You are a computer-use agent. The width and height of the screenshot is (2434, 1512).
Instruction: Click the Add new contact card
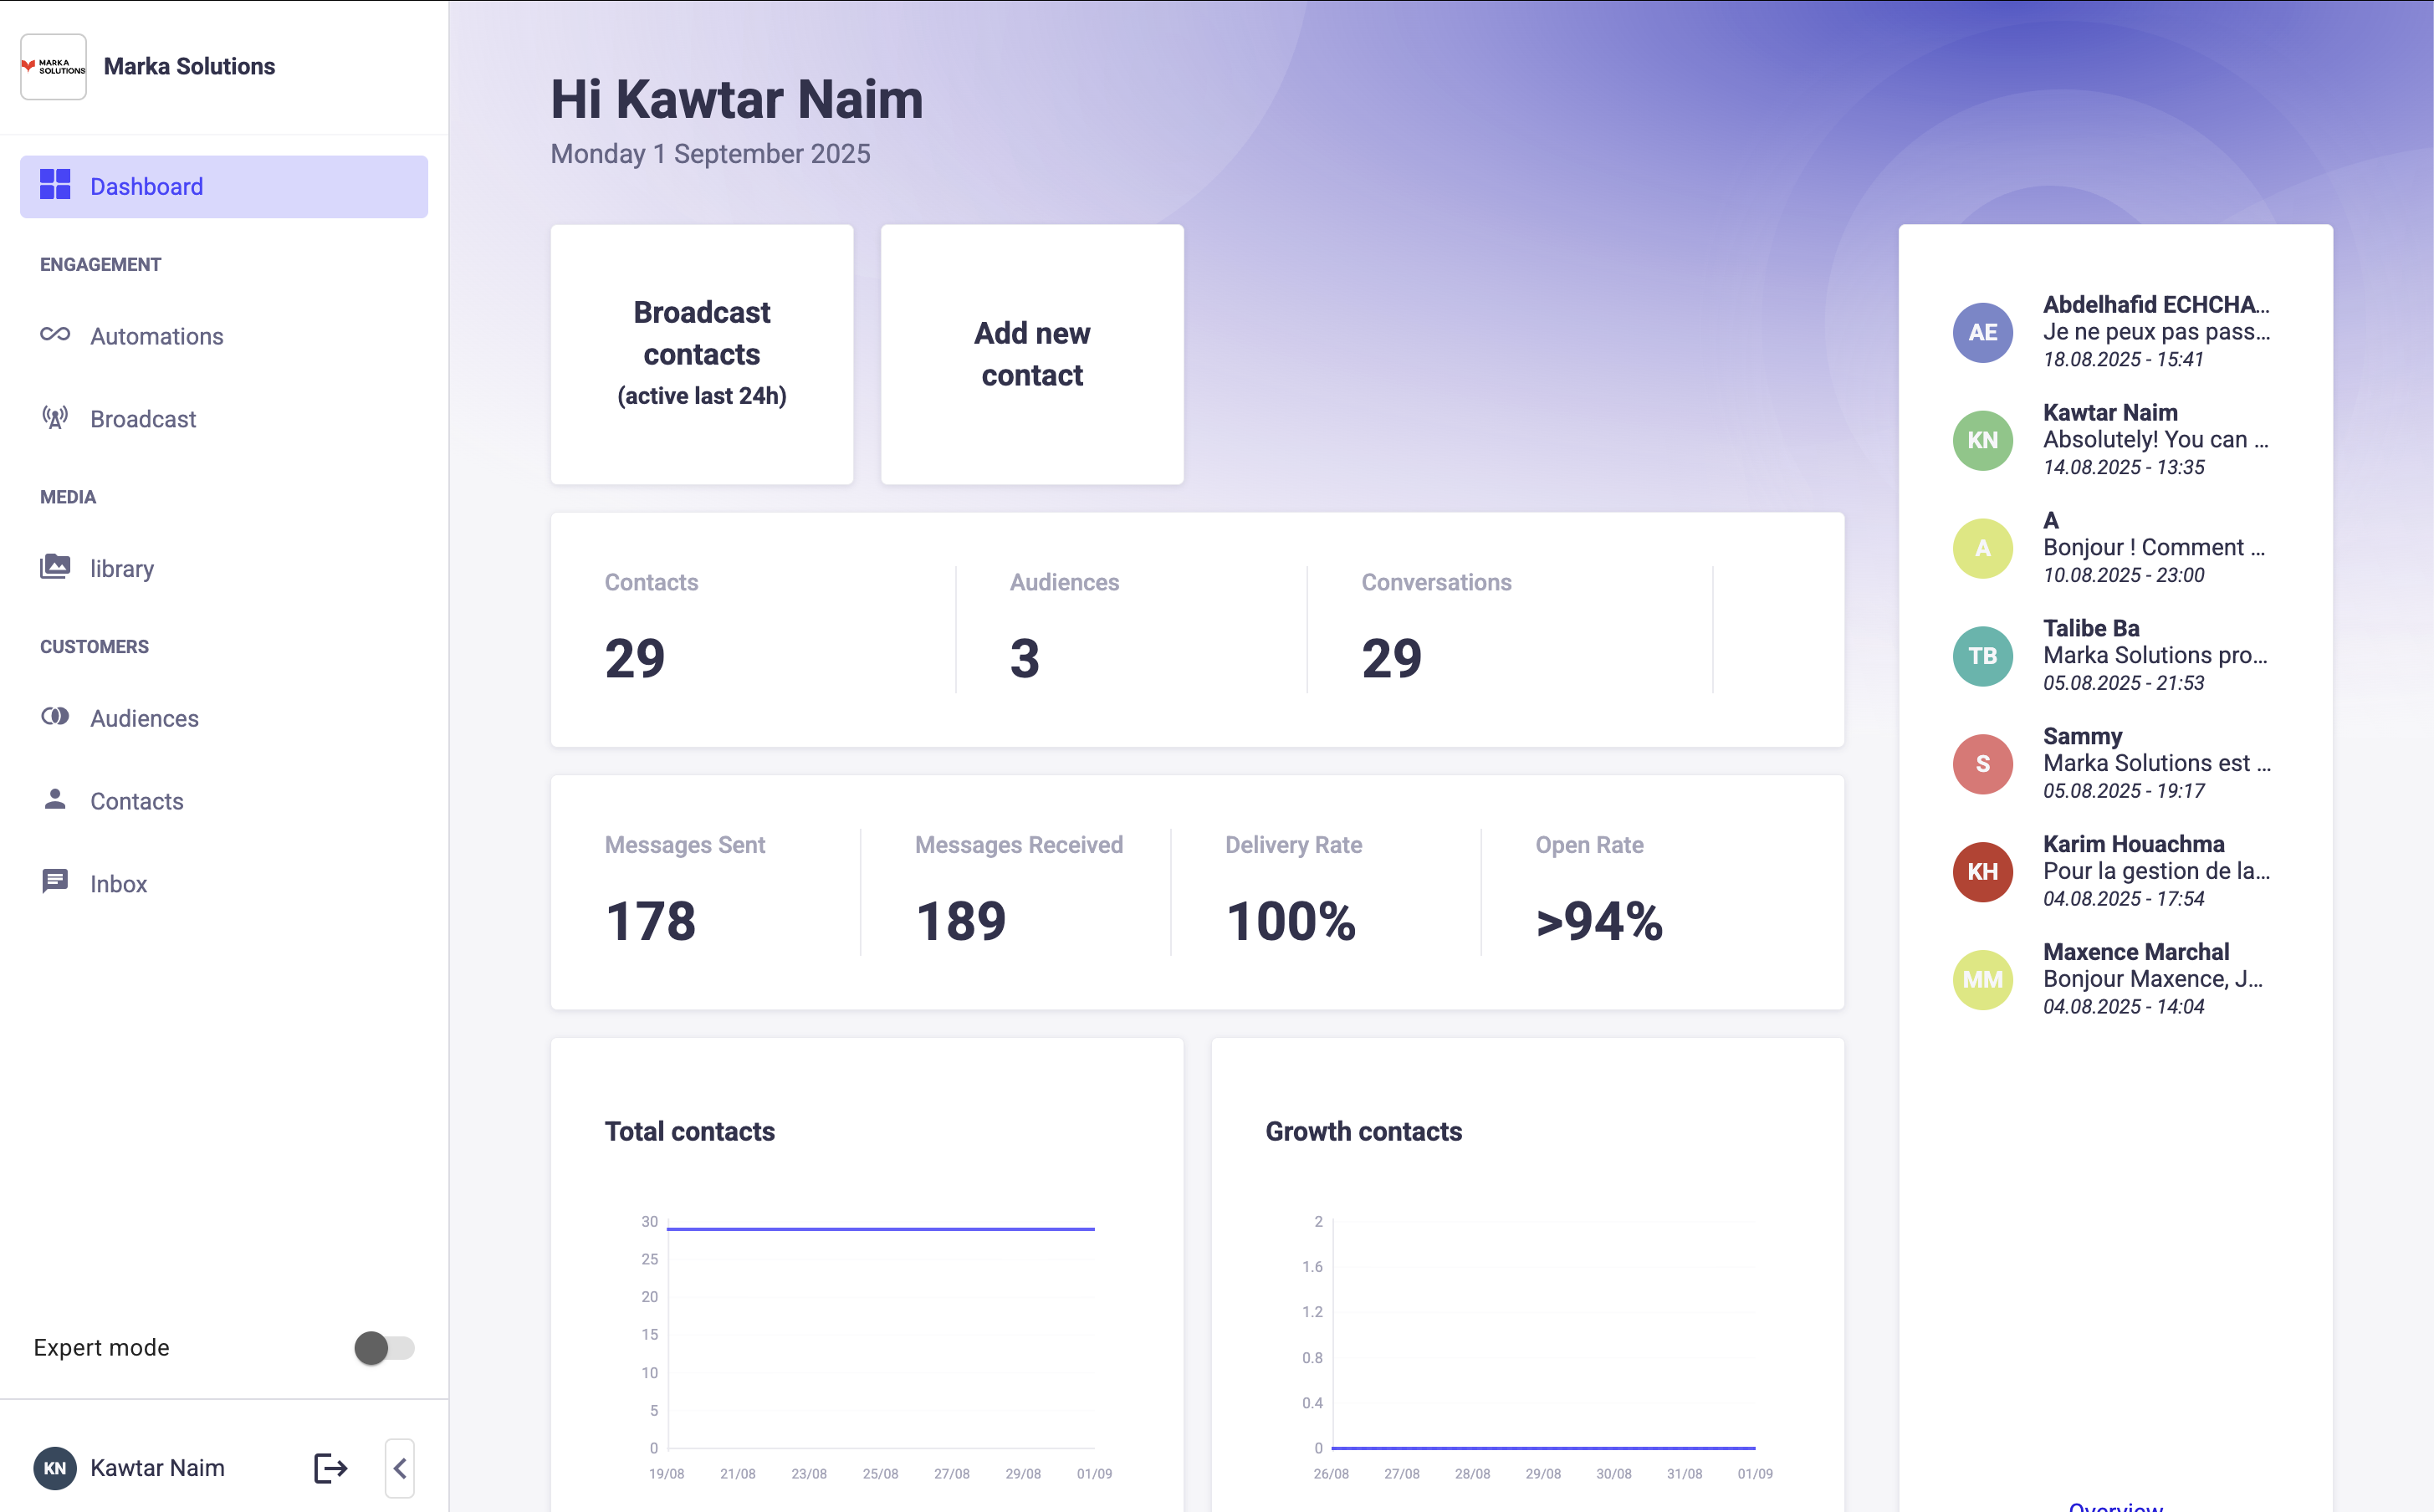[x=1031, y=354]
